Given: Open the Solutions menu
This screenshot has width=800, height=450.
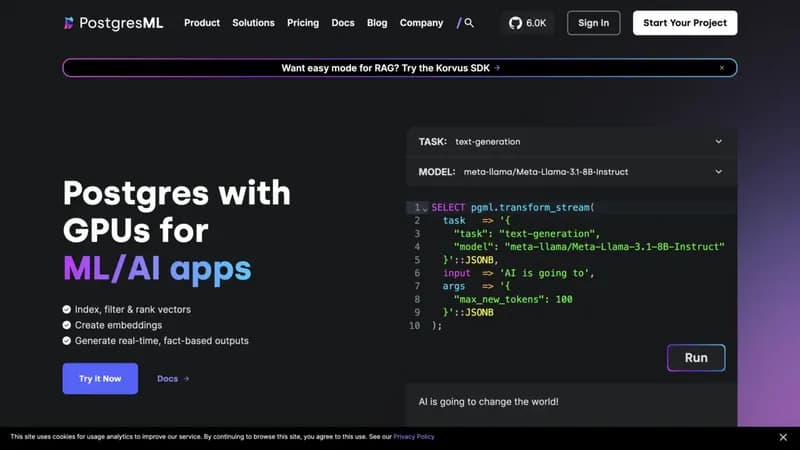Looking at the screenshot, I should pyautogui.click(x=253, y=23).
